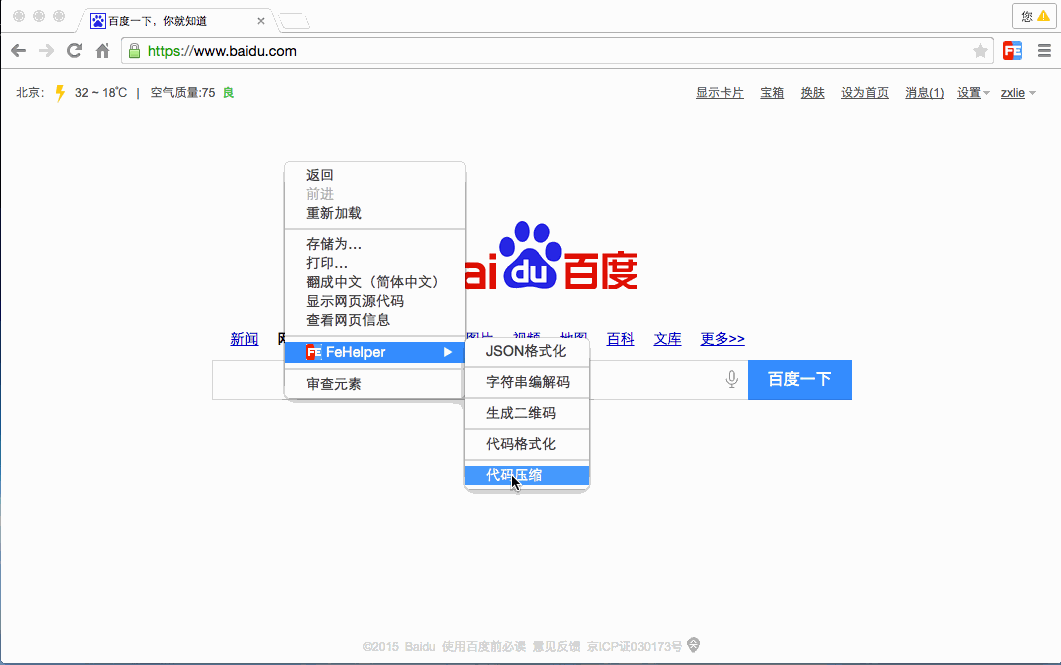1061x665 pixels.
Task: Click the profile warning button
Action: coord(1035,16)
